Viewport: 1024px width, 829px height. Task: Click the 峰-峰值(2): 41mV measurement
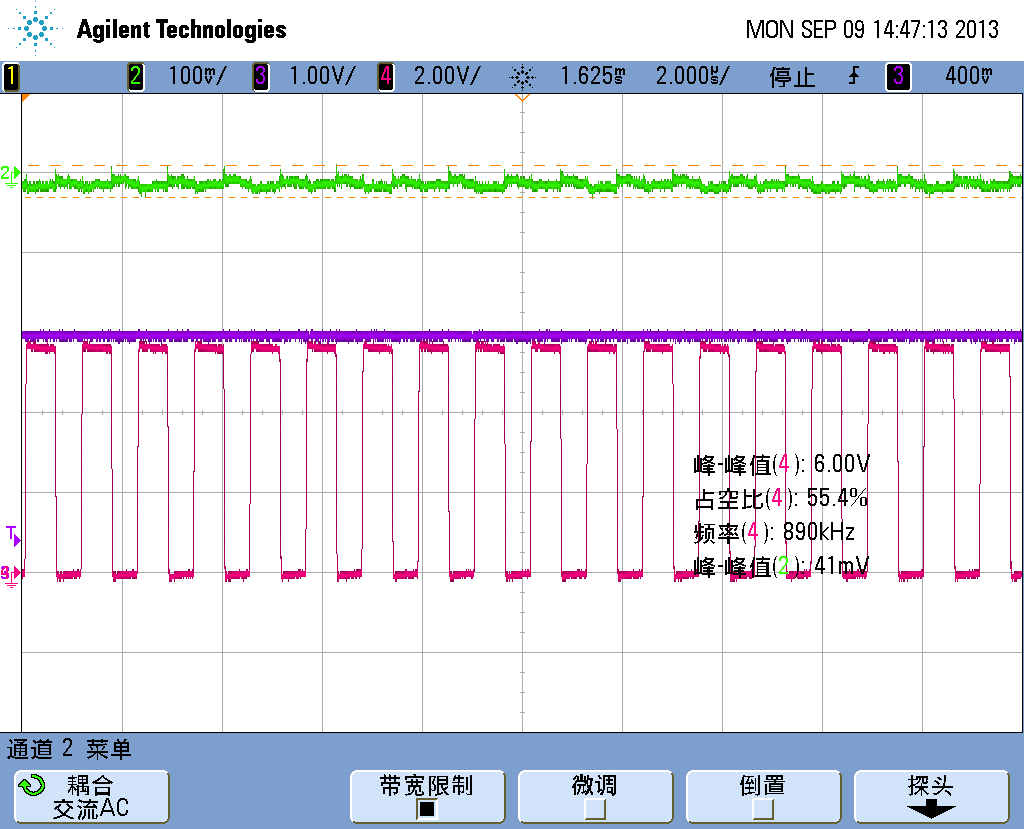[x=781, y=566]
